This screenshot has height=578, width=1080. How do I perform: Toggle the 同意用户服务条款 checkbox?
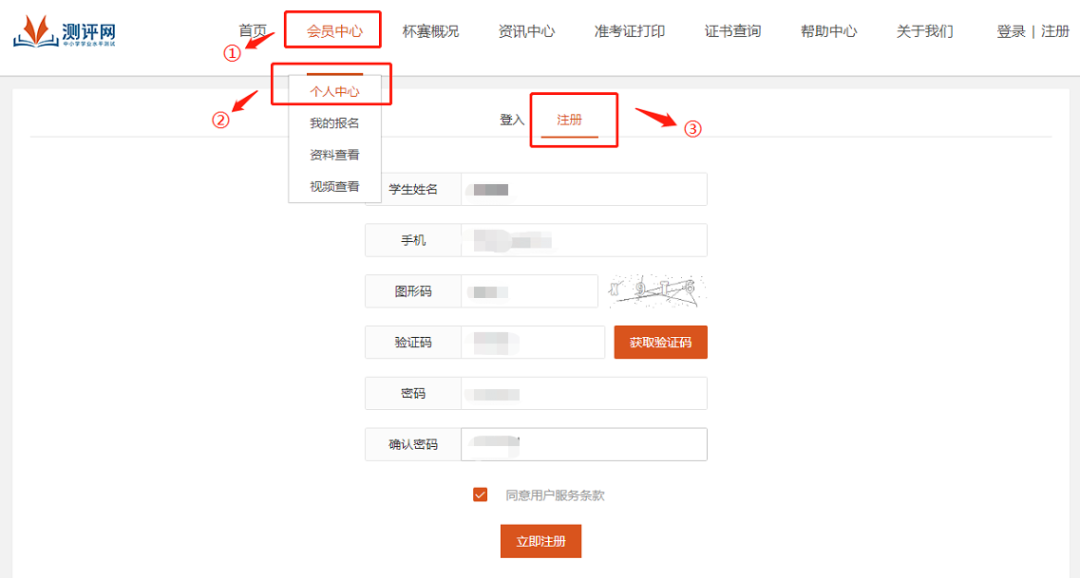coord(480,495)
